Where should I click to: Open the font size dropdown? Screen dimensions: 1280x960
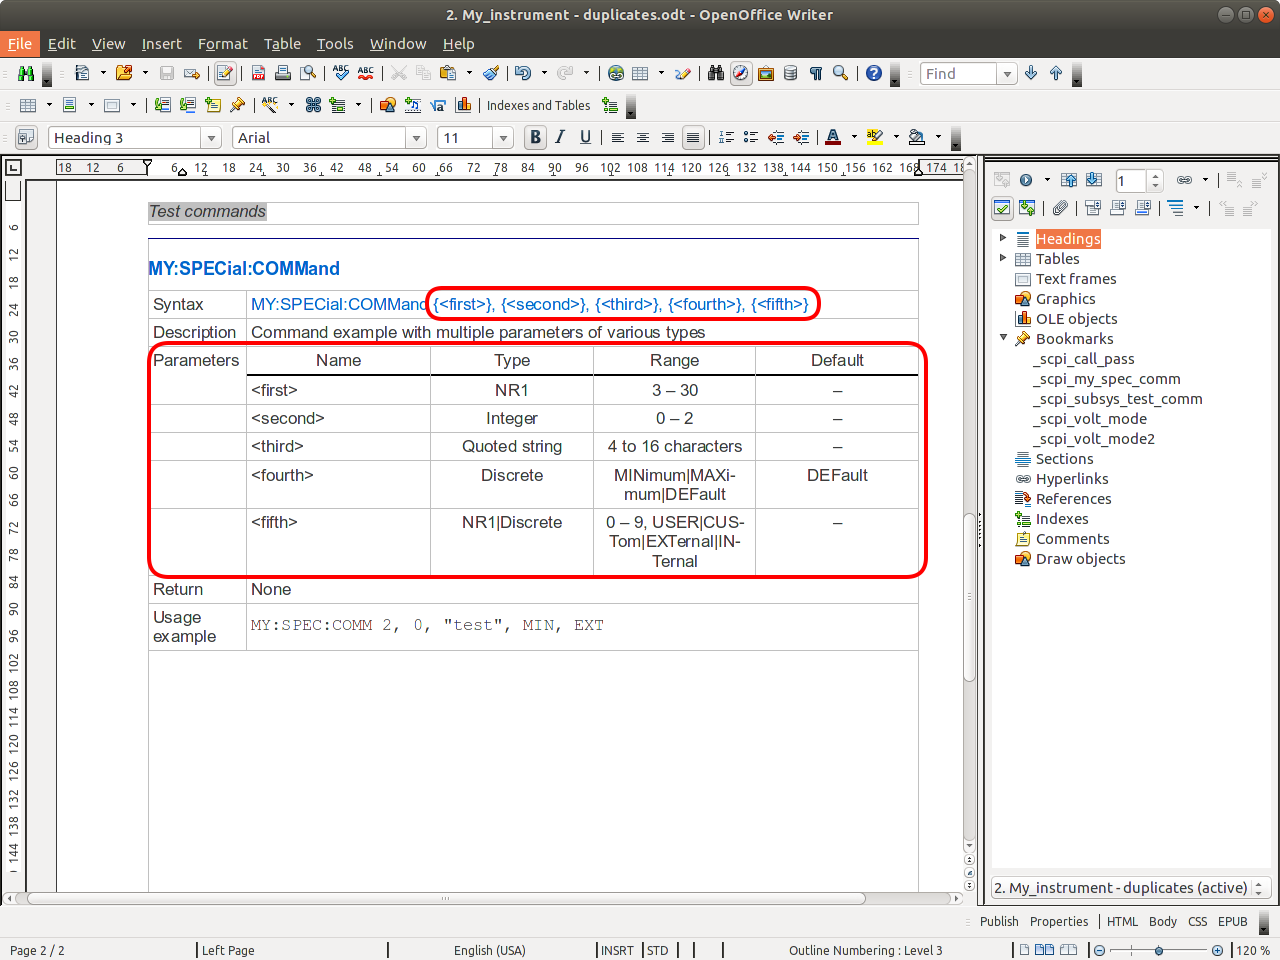pyautogui.click(x=503, y=137)
